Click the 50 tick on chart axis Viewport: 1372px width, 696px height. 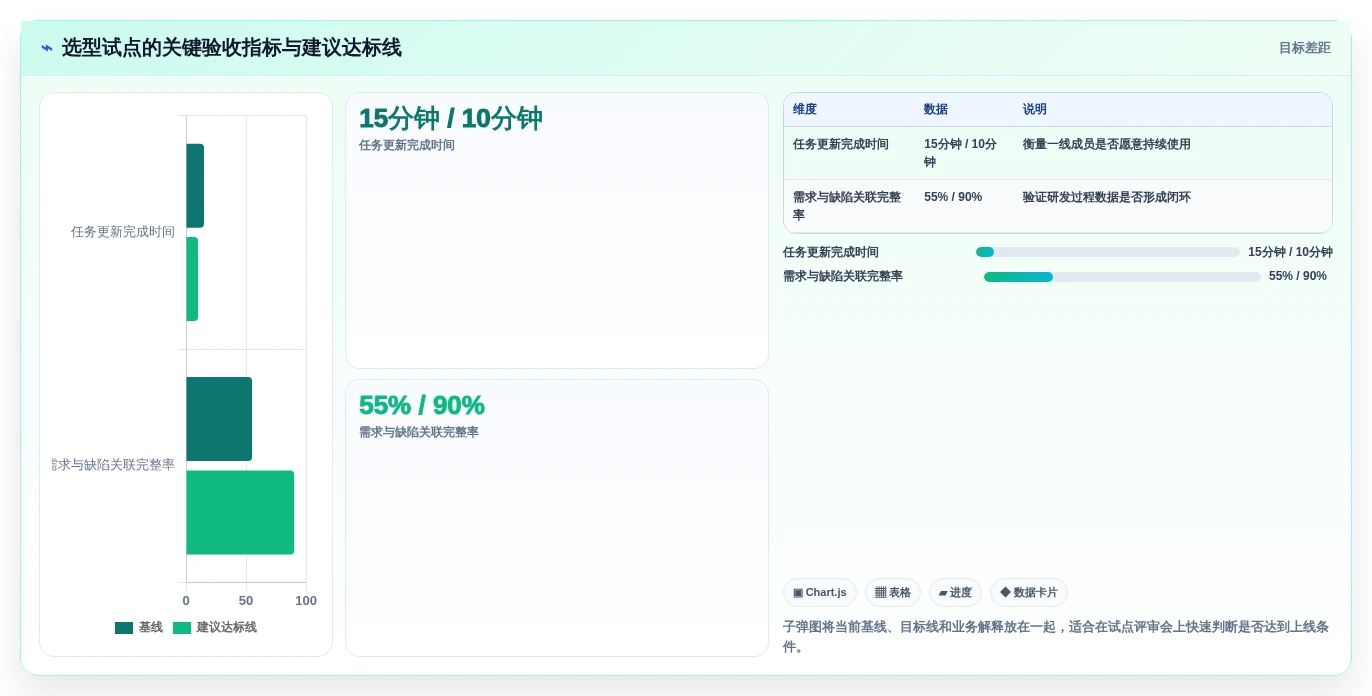(246, 601)
